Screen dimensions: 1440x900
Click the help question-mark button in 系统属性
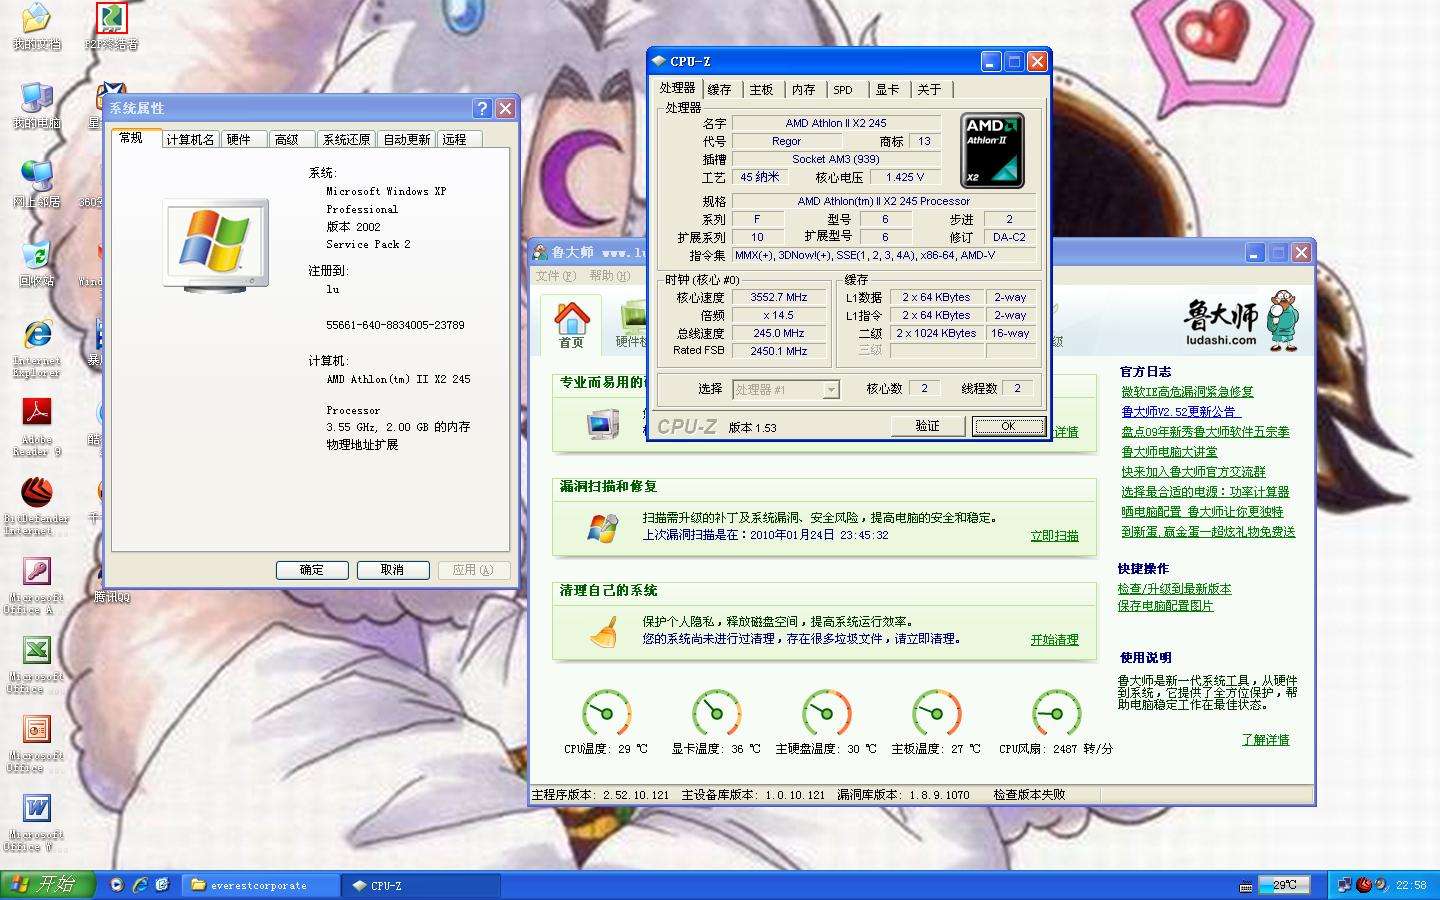pyautogui.click(x=482, y=108)
